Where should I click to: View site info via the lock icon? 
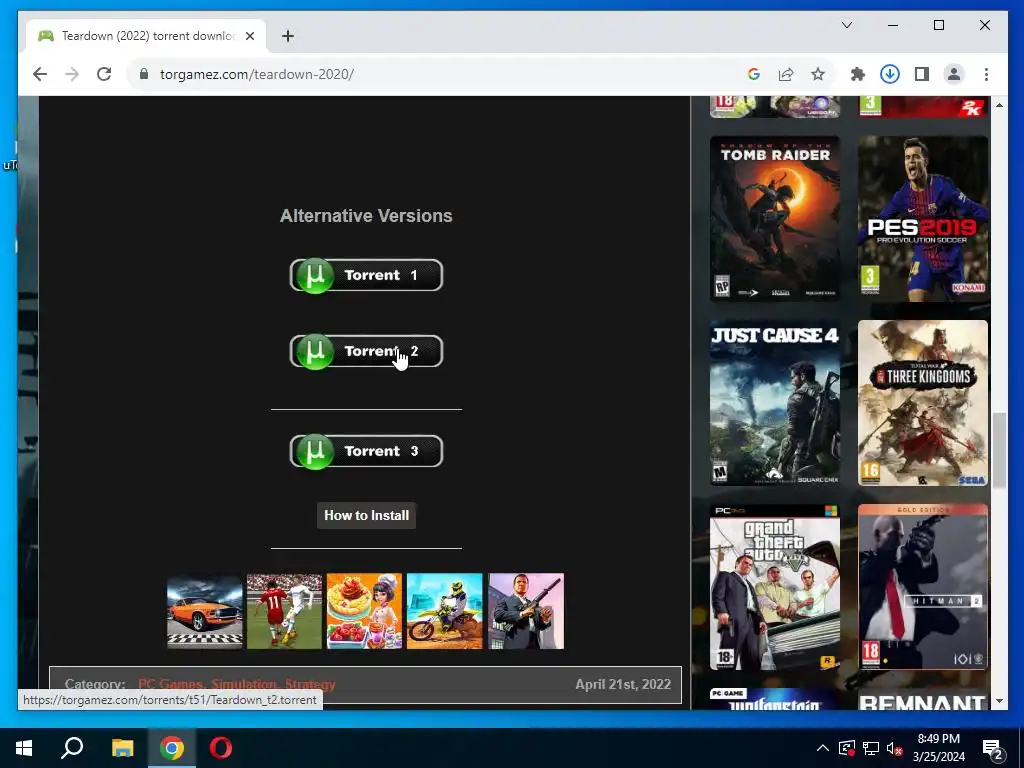[144, 74]
